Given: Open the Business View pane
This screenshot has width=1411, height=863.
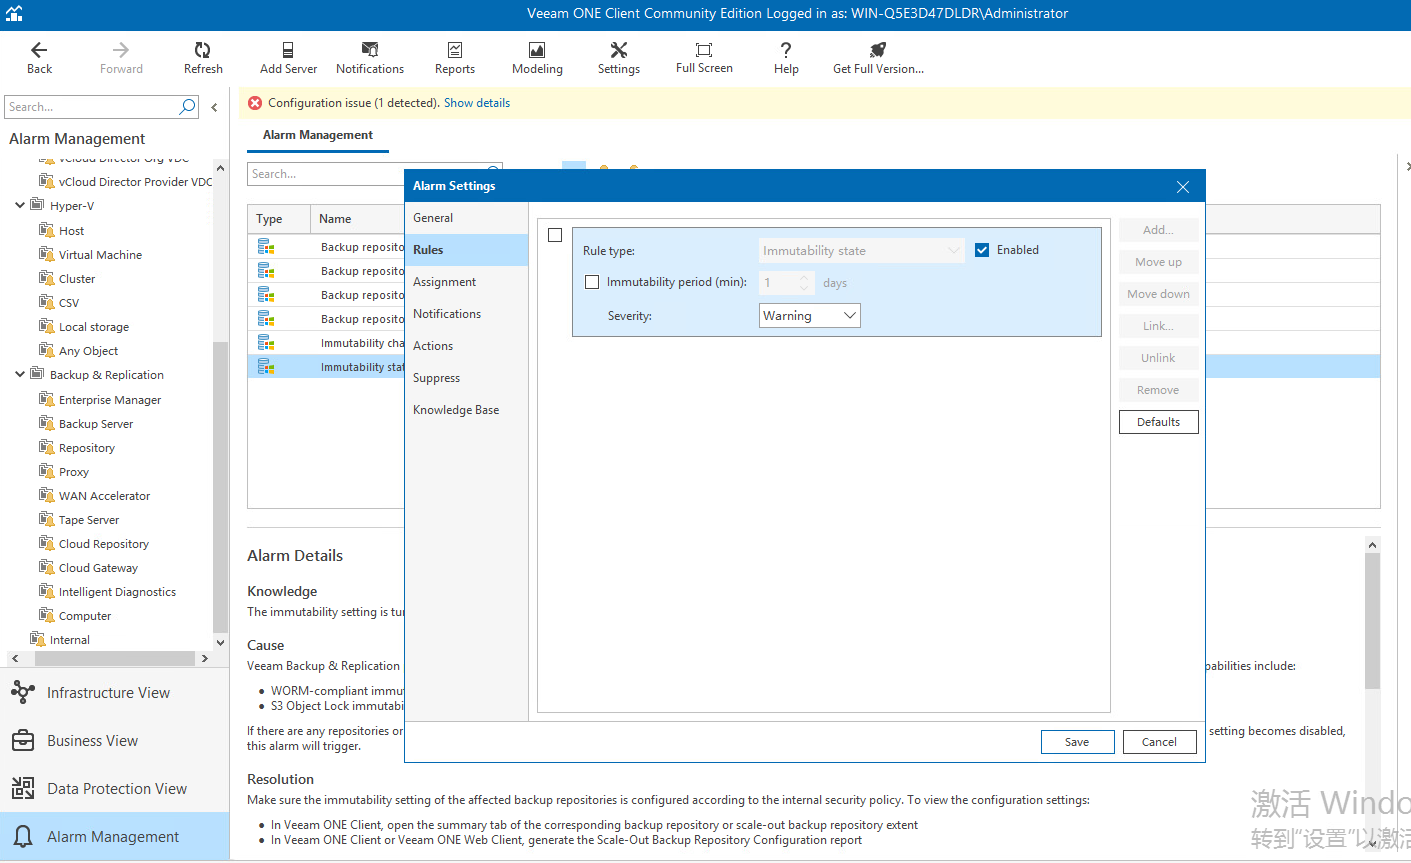Looking at the screenshot, I should coord(115,740).
